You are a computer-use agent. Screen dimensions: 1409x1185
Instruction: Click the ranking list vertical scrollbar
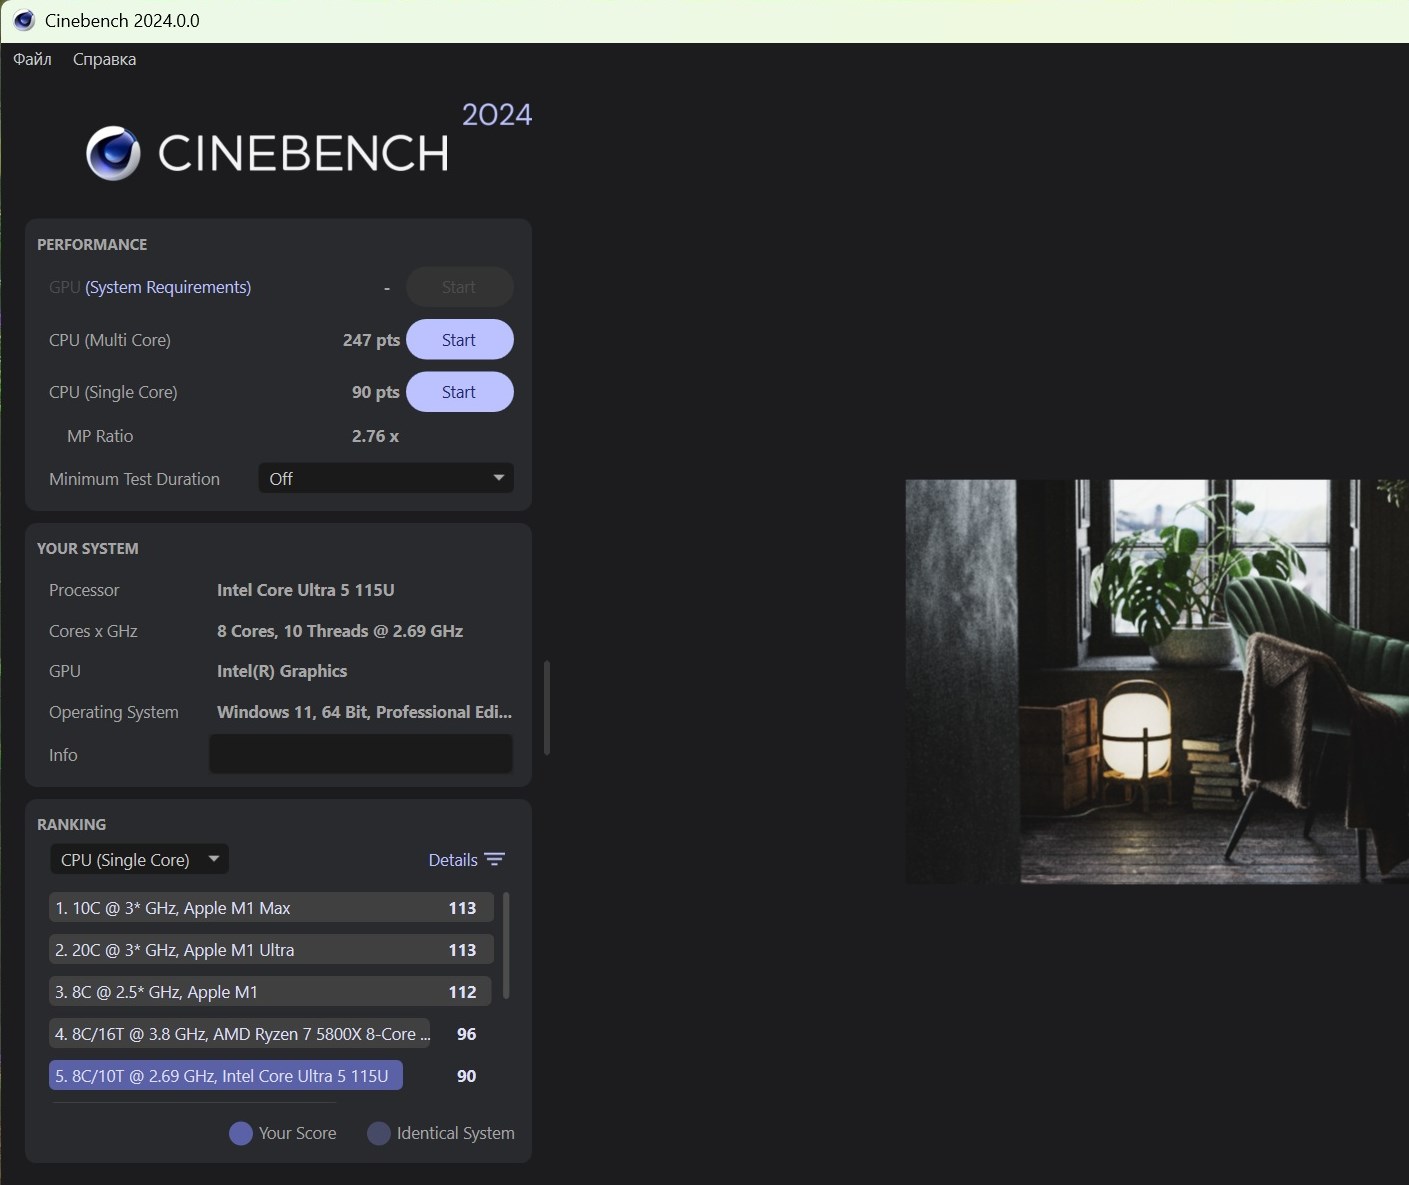(506, 945)
